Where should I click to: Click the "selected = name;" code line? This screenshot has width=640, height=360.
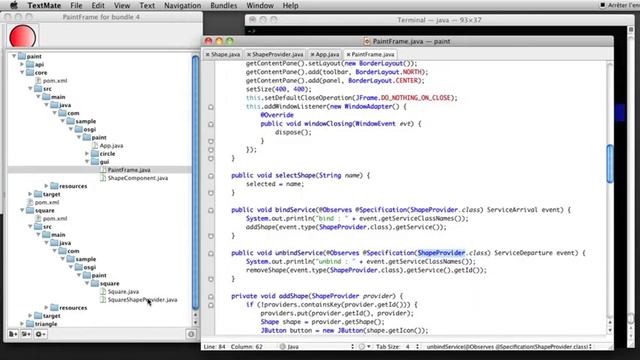(x=275, y=184)
